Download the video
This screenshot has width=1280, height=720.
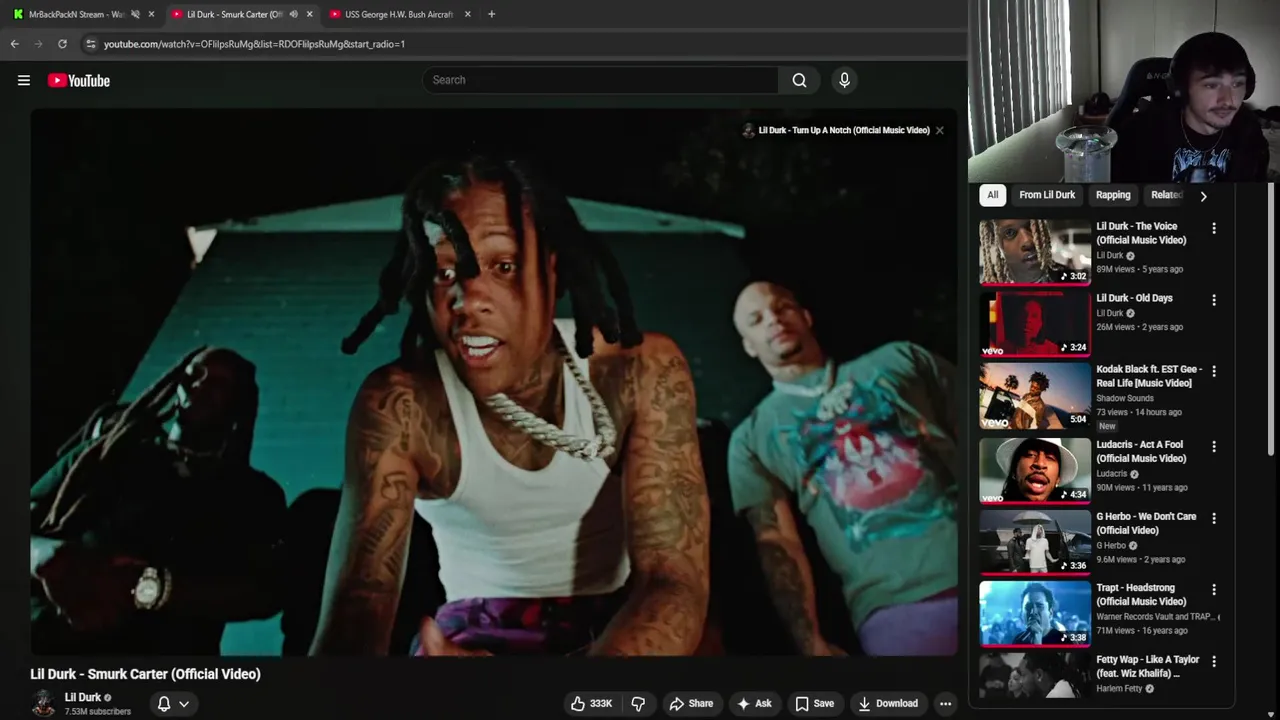pos(888,704)
